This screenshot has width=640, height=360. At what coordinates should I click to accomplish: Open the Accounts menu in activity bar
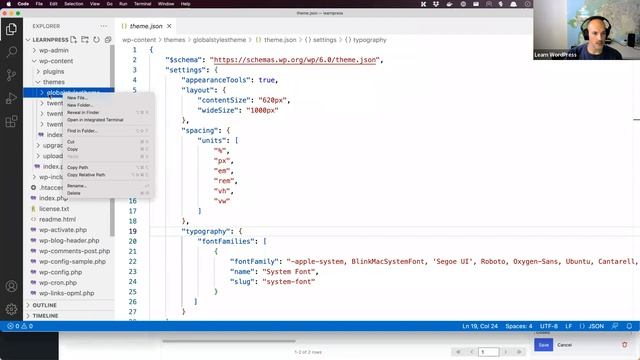pyautogui.click(x=11, y=286)
